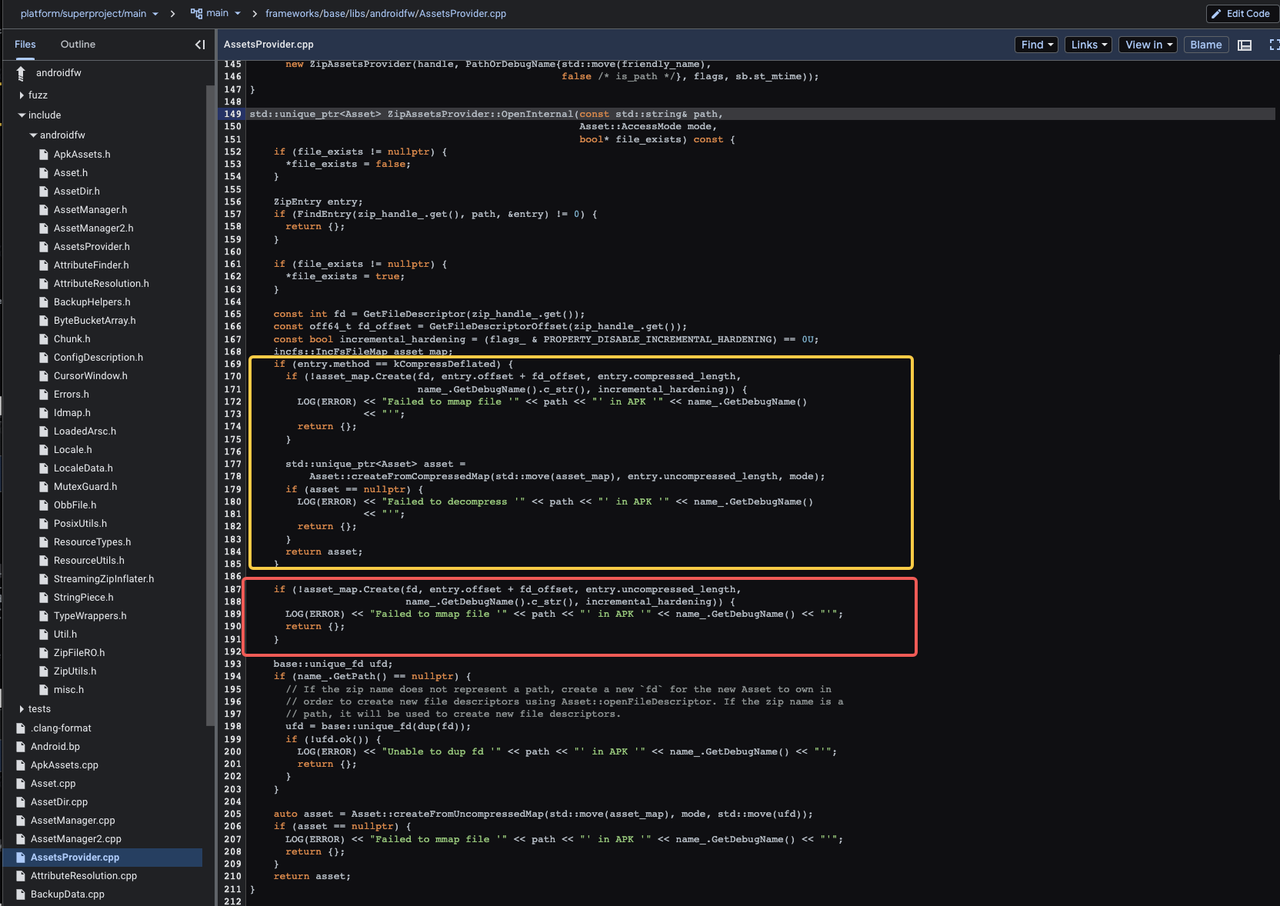
Task: Open Util.h file
Action: coord(65,634)
